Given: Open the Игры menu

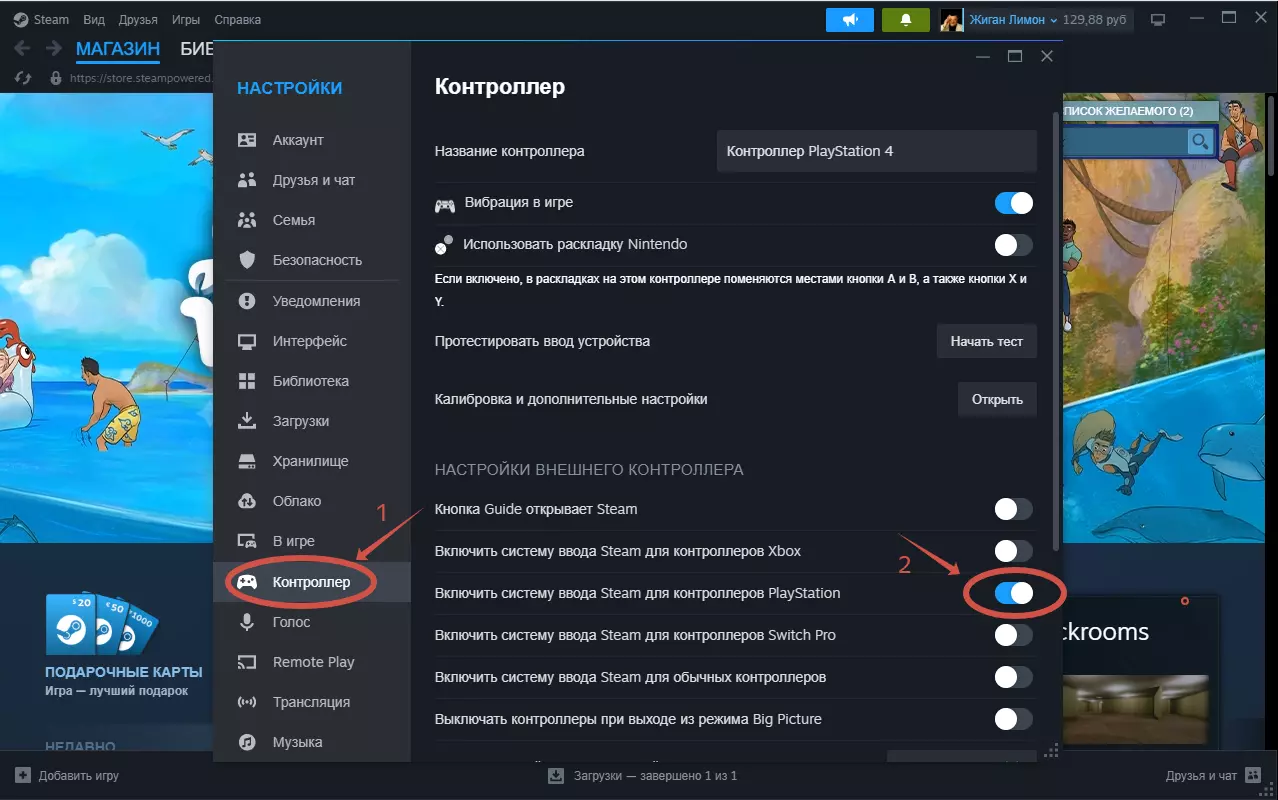Looking at the screenshot, I should click(x=186, y=19).
